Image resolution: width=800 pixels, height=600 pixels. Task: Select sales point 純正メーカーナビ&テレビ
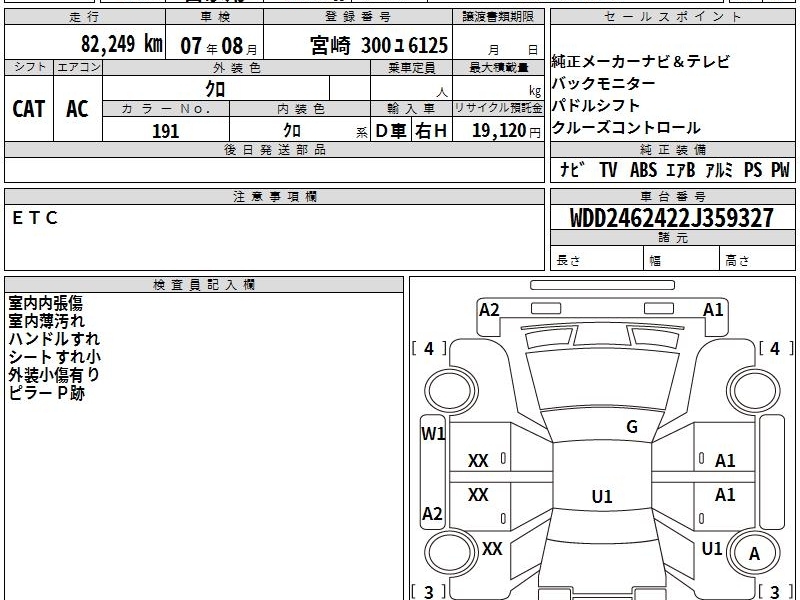coord(640,62)
